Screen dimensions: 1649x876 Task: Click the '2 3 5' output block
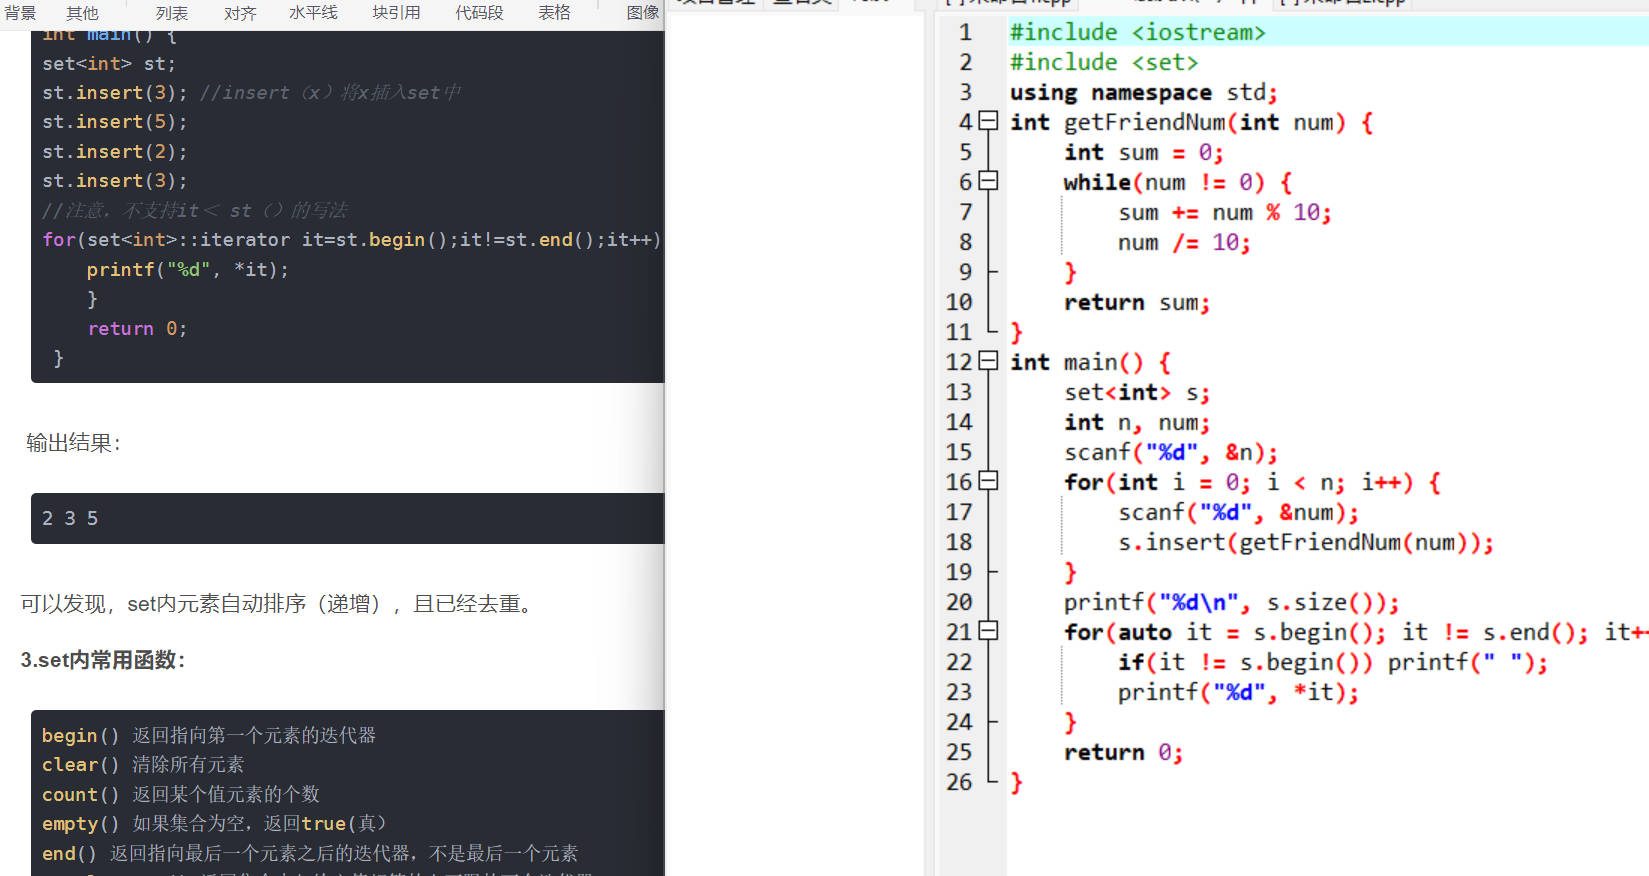click(x=347, y=518)
